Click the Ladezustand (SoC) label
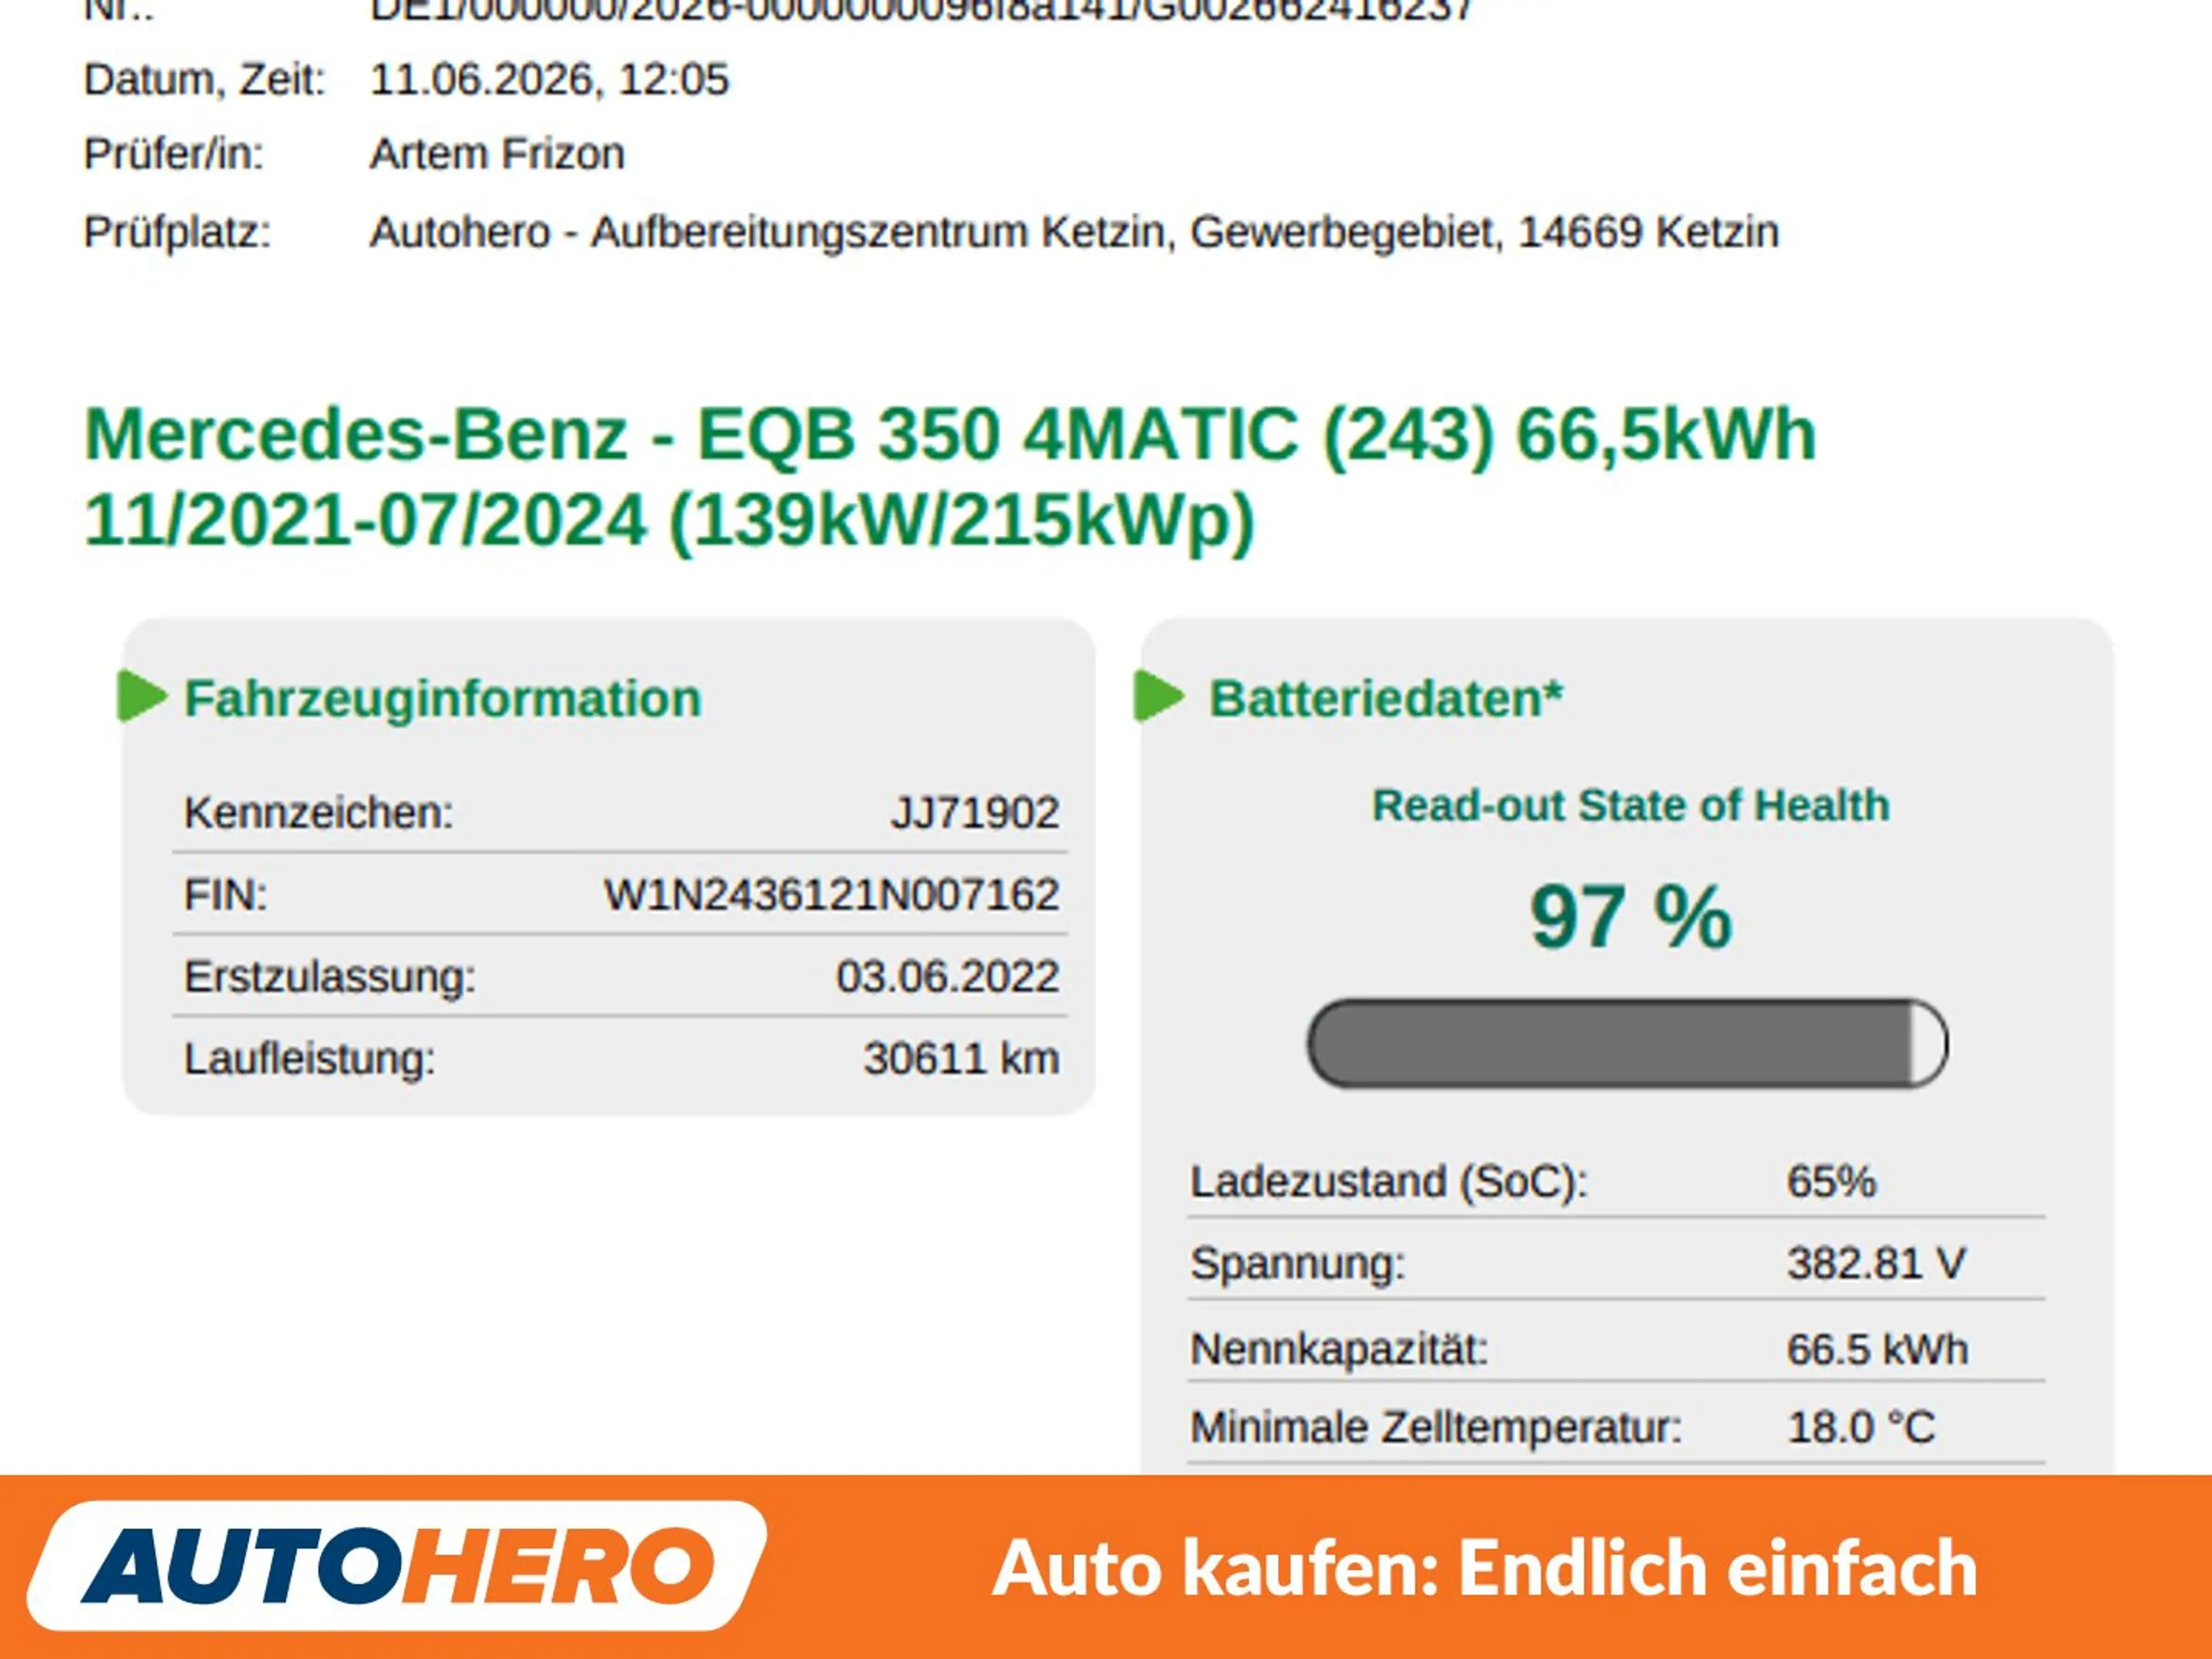The image size is (2212, 1659). [x=1389, y=1182]
